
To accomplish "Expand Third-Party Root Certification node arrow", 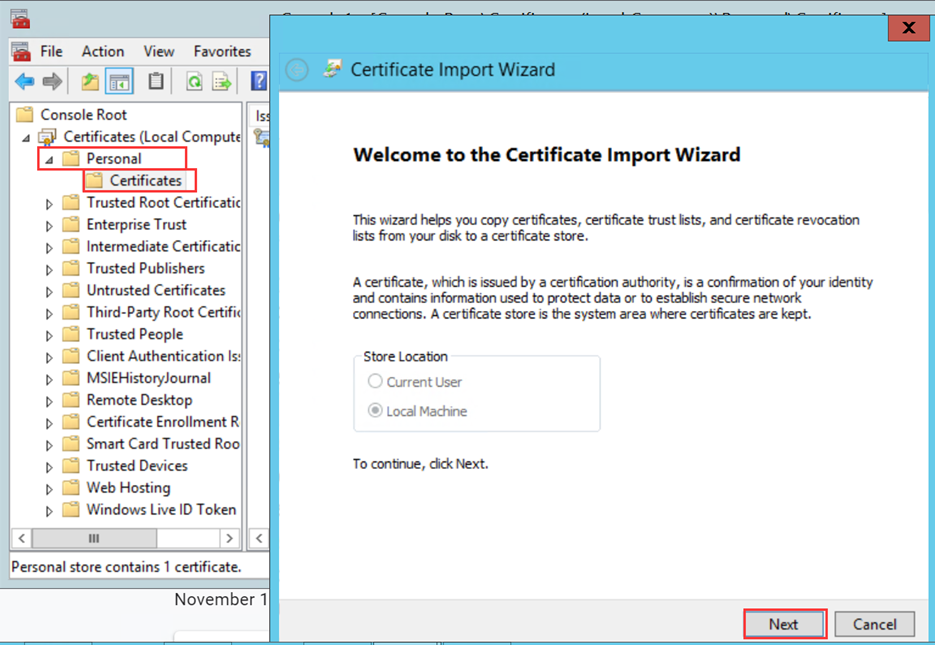I will (x=49, y=314).
